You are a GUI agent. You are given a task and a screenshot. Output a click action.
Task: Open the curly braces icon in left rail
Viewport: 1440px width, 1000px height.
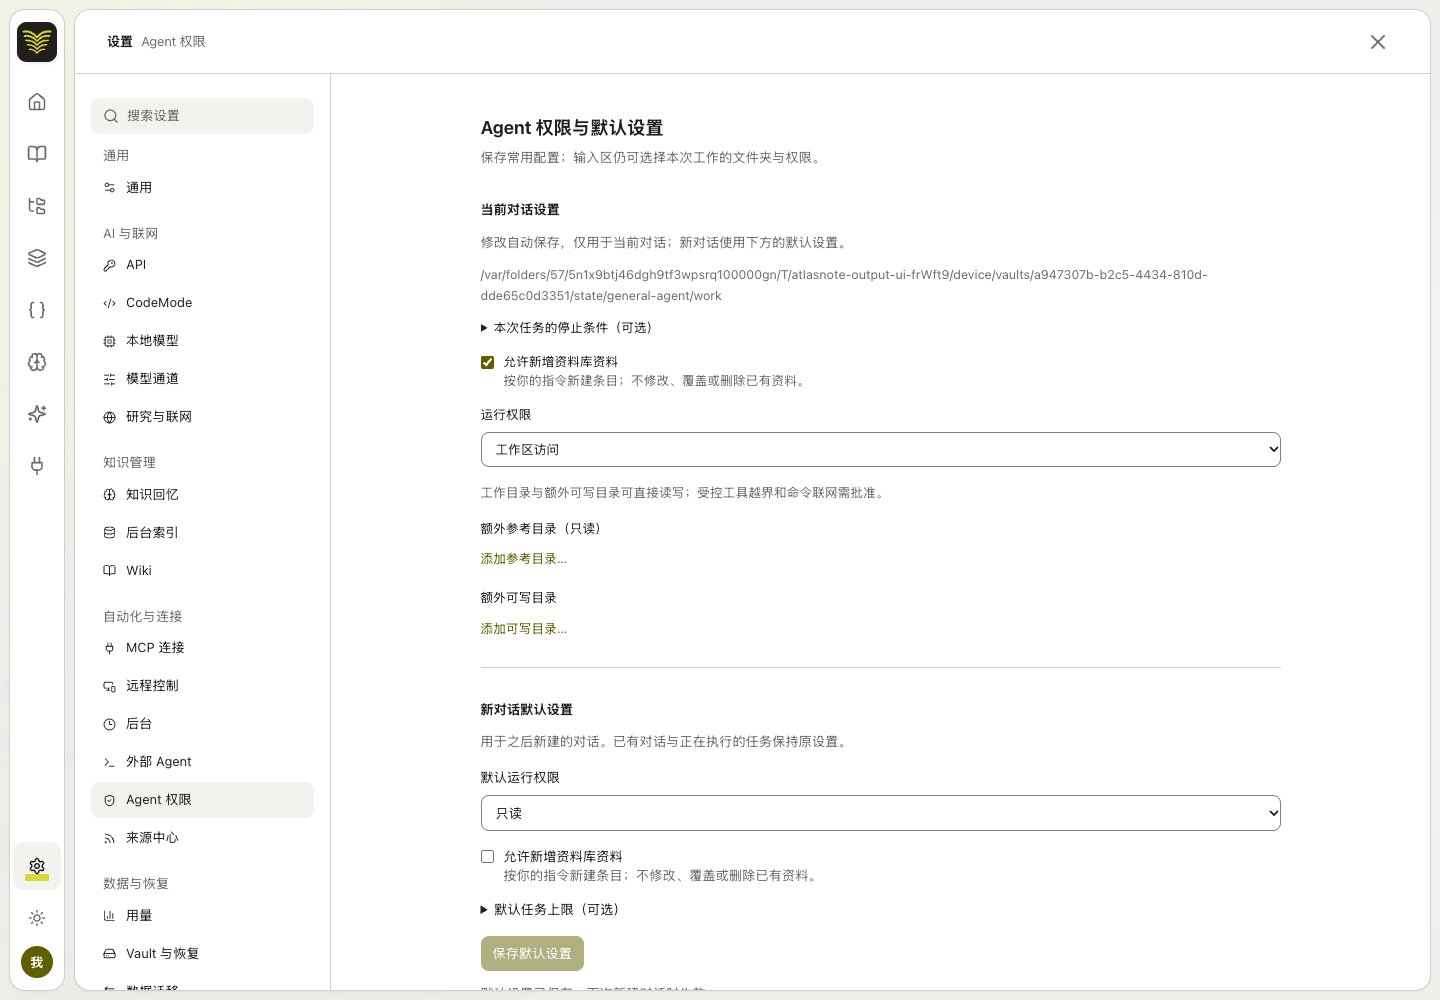pyautogui.click(x=37, y=310)
